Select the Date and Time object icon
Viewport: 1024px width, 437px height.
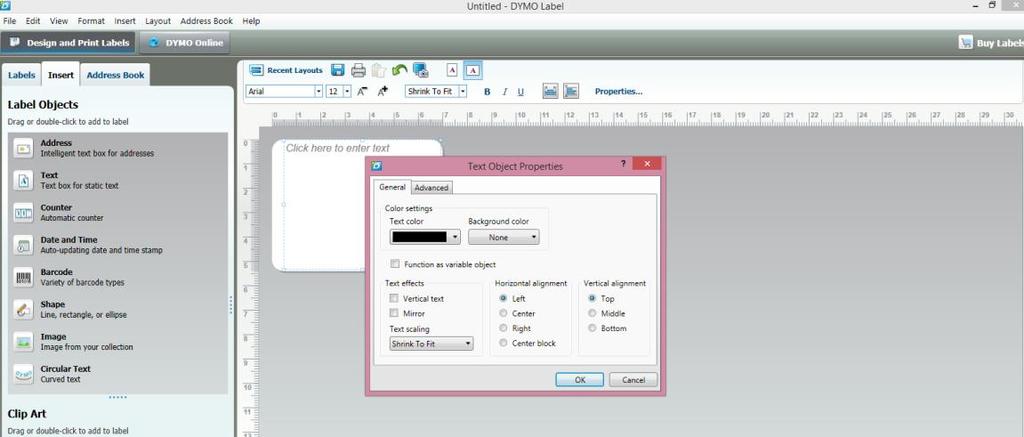pos(24,245)
